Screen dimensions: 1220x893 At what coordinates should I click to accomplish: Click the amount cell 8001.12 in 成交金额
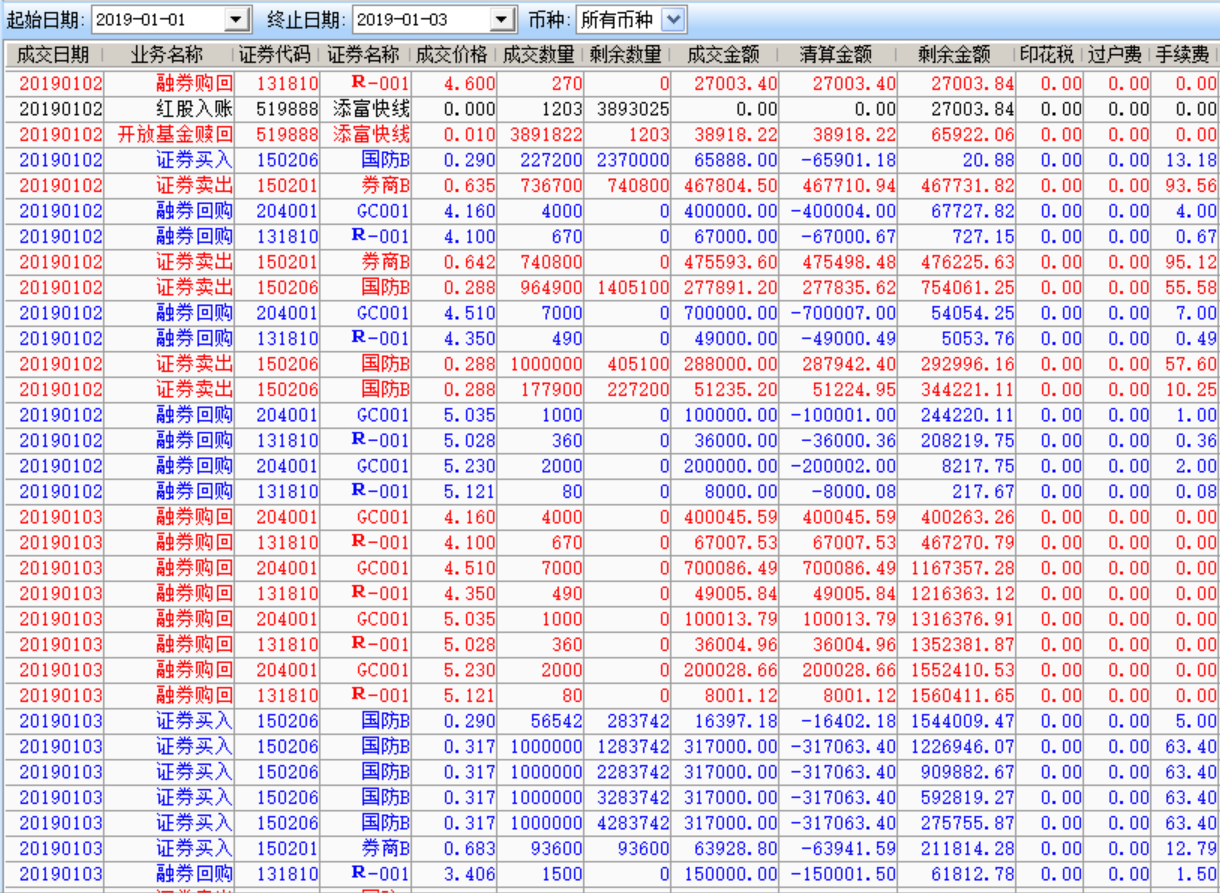point(725,695)
